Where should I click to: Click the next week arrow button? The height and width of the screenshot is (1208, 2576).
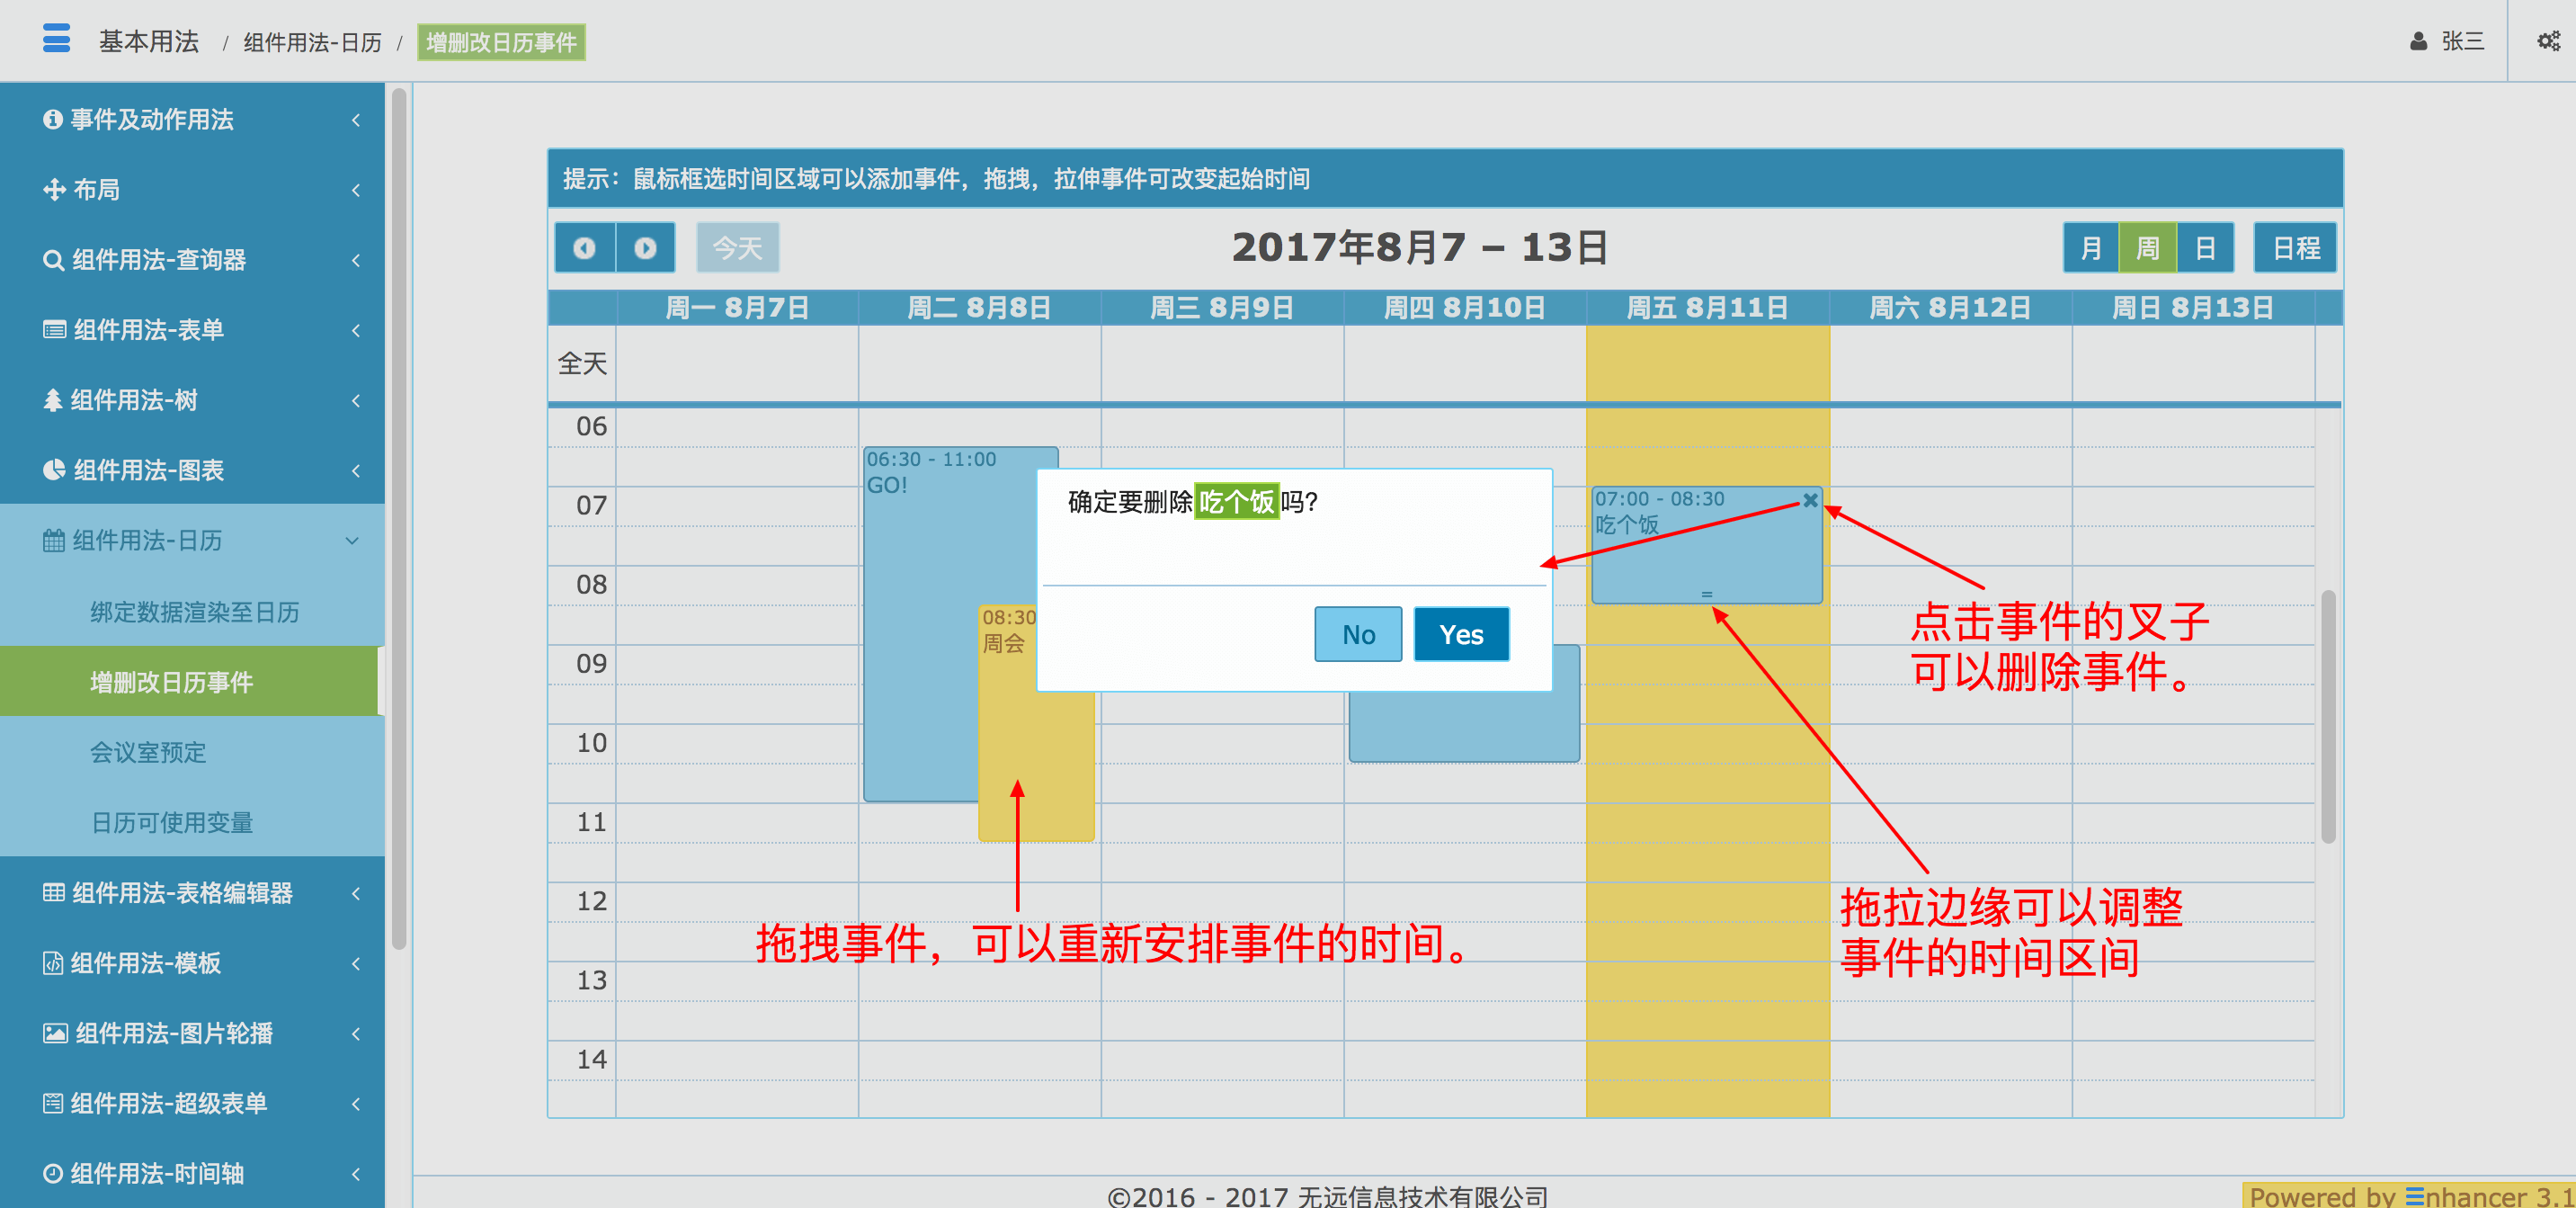point(645,247)
